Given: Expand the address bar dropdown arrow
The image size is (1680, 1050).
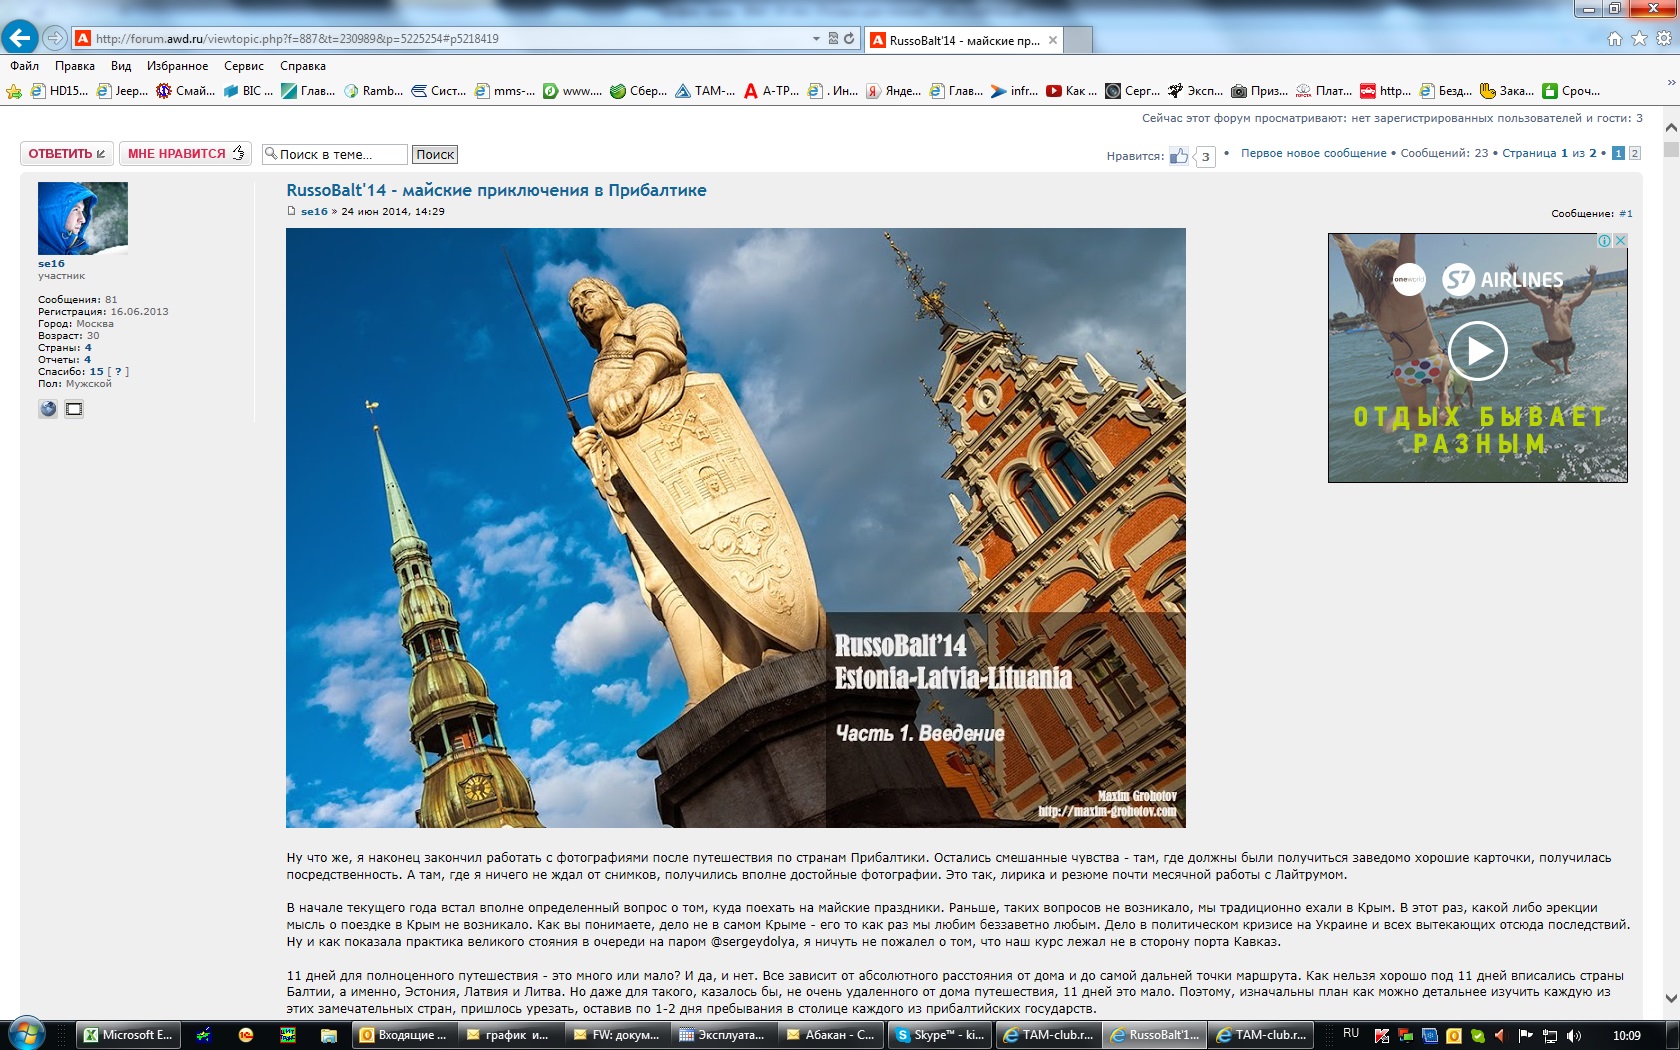Looking at the screenshot, I should coord(816,39).
